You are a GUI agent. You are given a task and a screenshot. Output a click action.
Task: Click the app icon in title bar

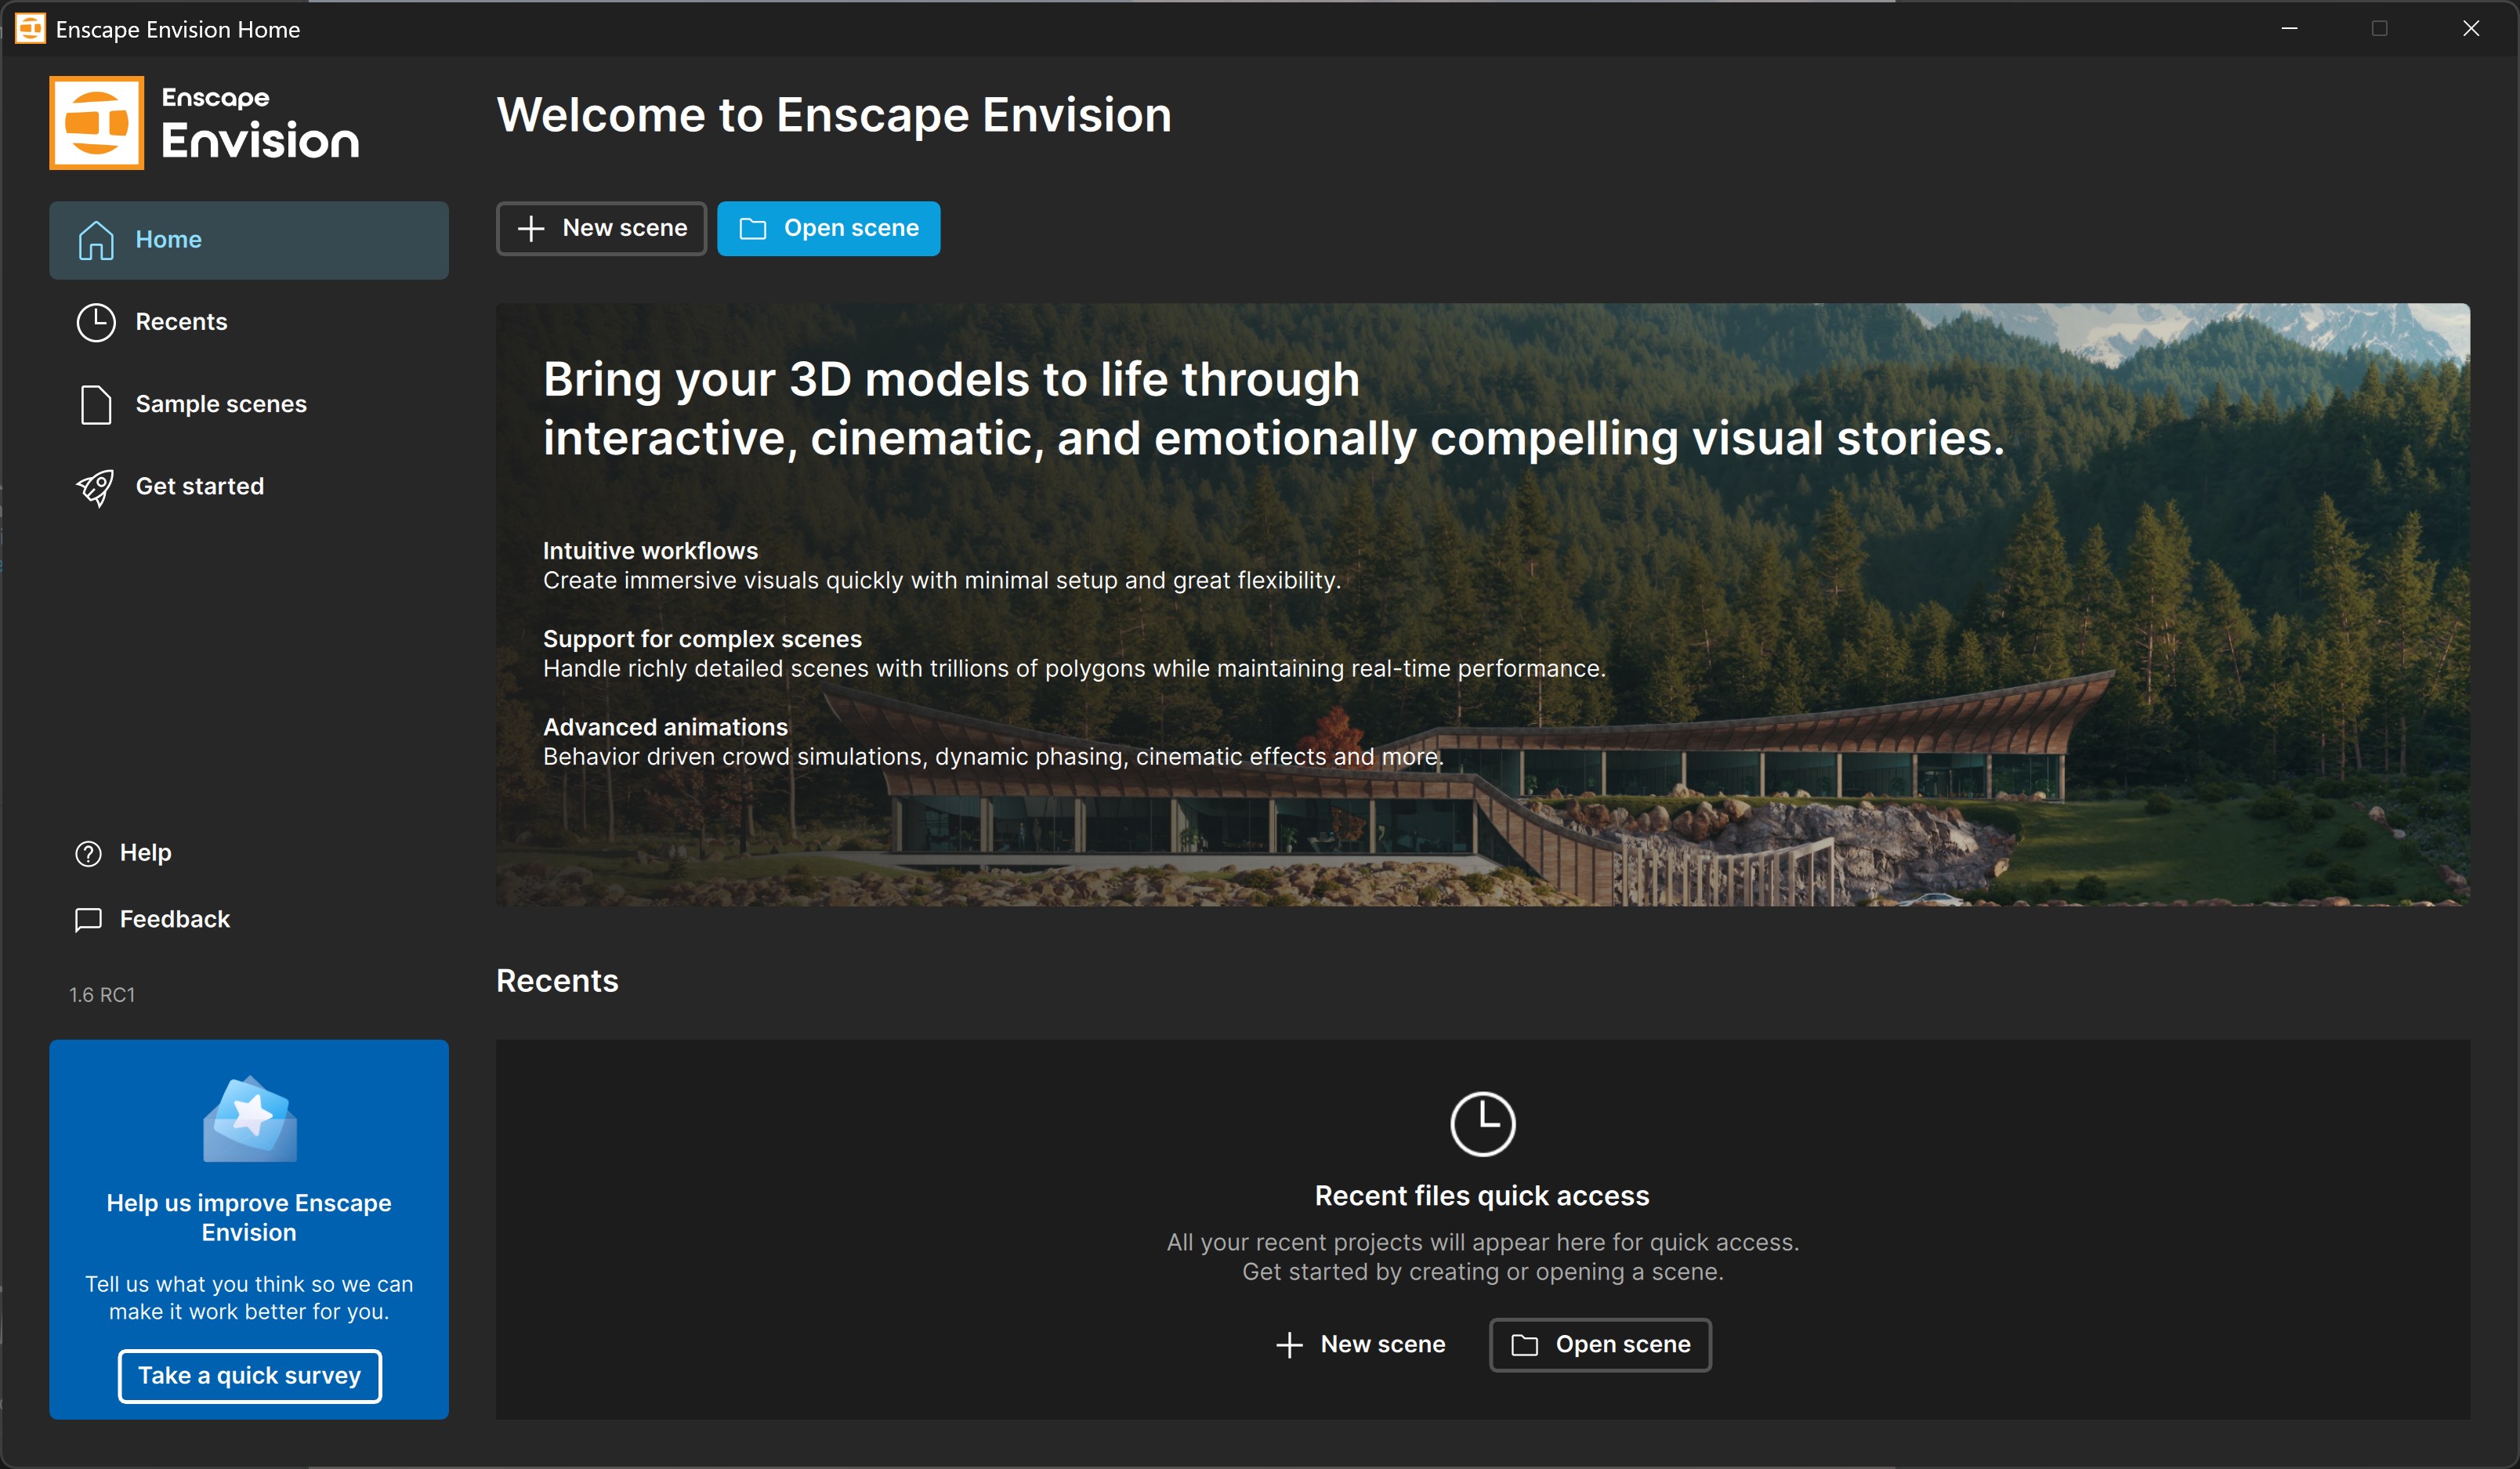click(x=30, y=29)
